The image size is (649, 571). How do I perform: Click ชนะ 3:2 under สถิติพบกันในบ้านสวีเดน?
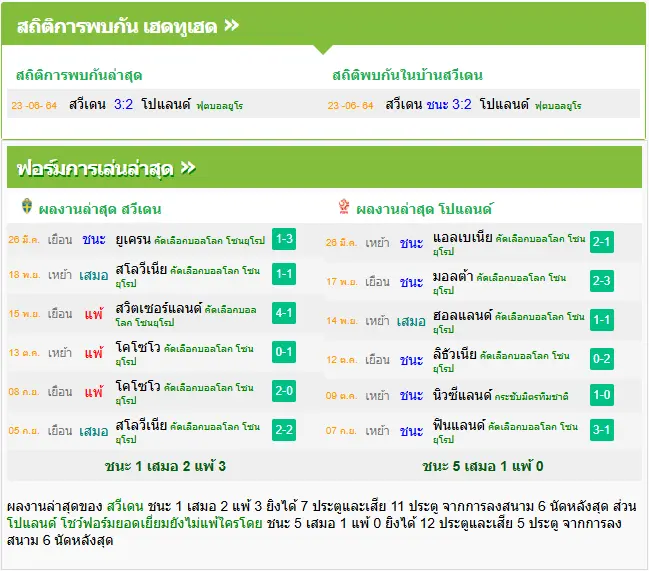(449, 104)
